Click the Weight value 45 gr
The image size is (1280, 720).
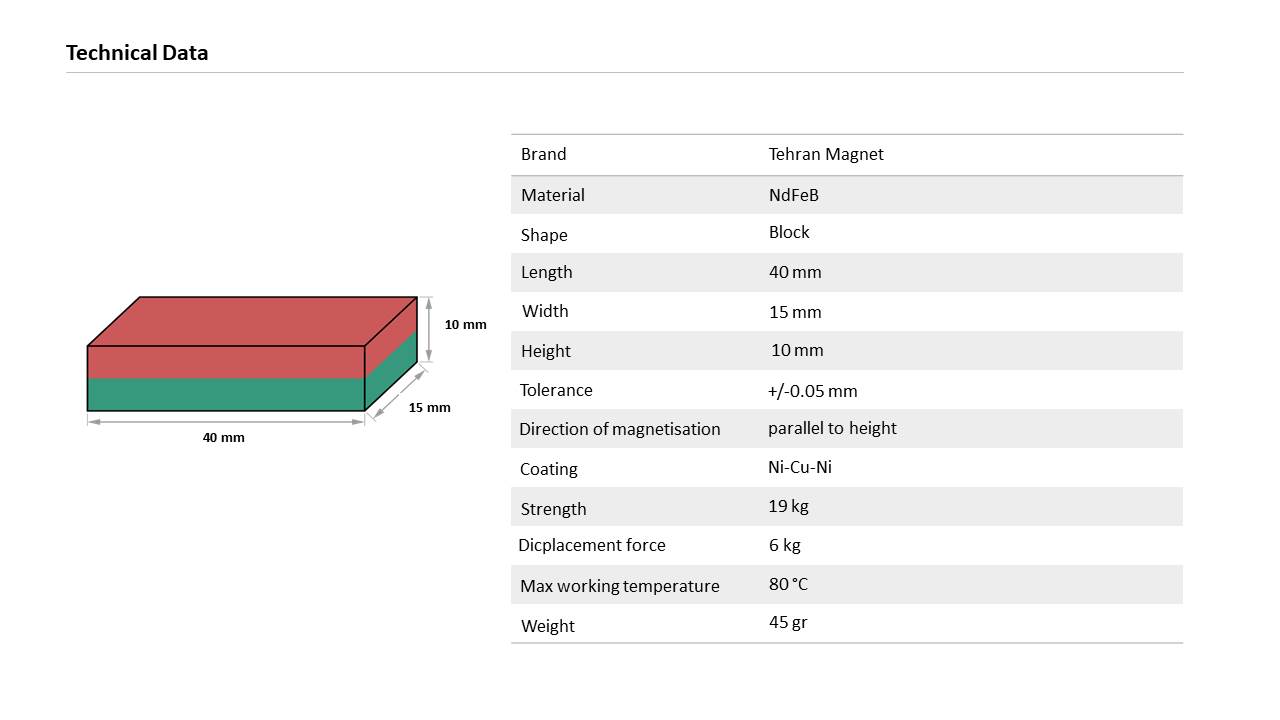[x=788, y=622]
